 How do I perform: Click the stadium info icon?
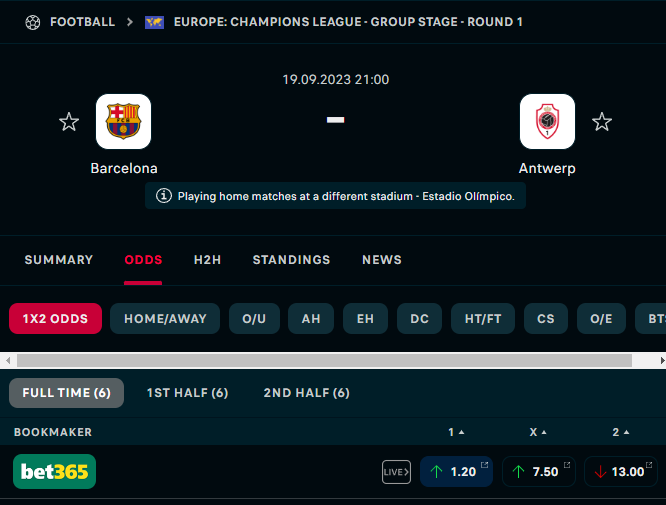tap(164, 196)
